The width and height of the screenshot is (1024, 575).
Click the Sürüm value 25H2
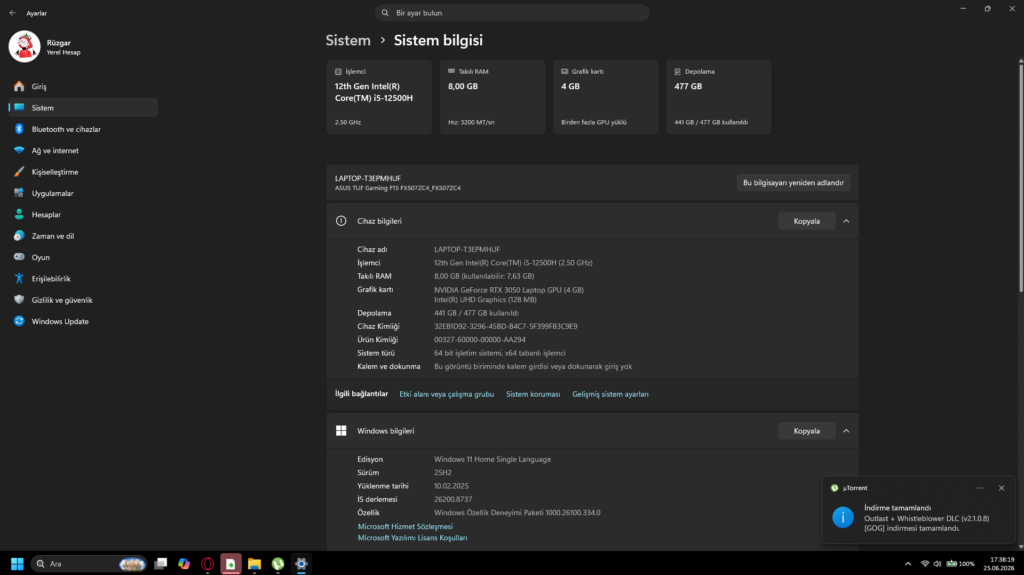pos(443,472)
